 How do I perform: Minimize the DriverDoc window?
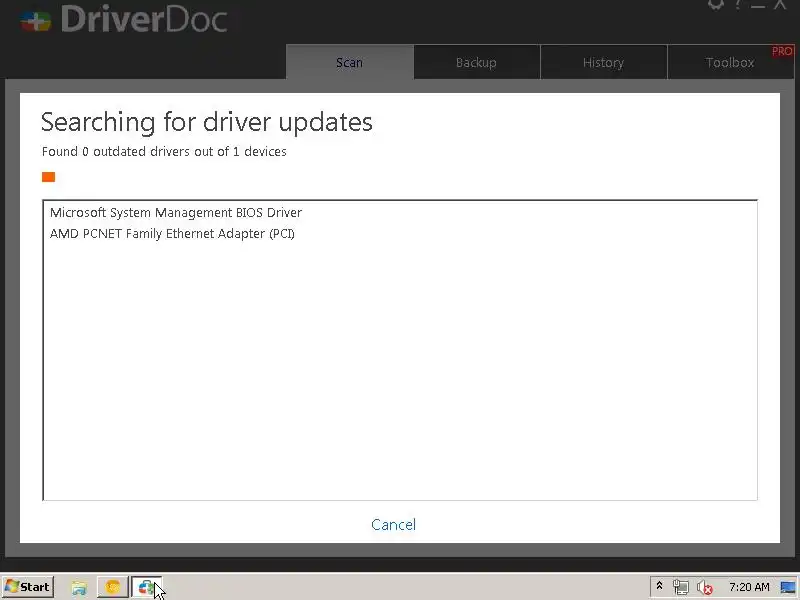tap(758, 5)
